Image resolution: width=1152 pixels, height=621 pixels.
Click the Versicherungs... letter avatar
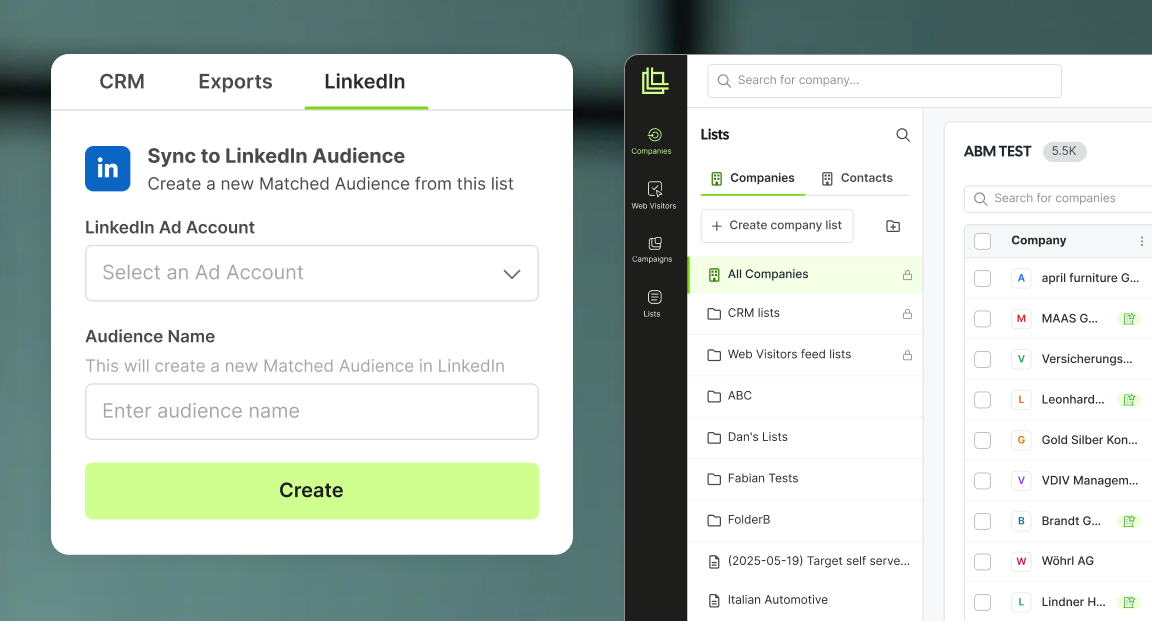[x=1020, y=359]
